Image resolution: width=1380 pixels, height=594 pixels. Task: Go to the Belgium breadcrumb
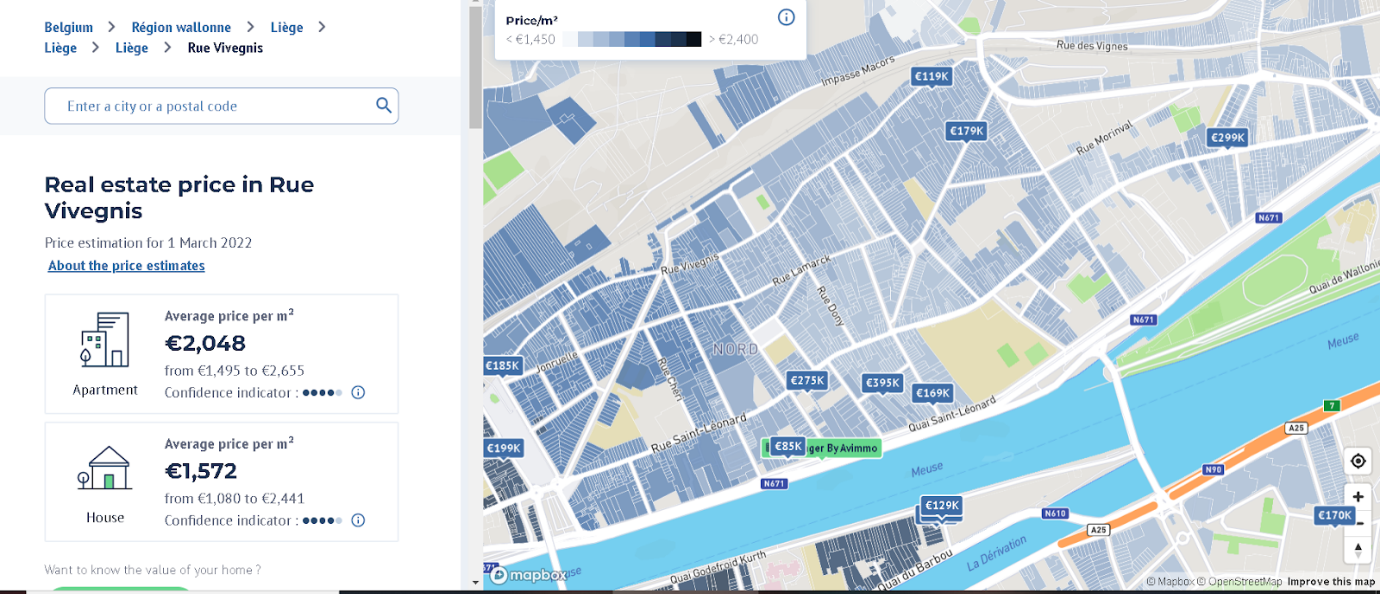(x=68, y=27)
